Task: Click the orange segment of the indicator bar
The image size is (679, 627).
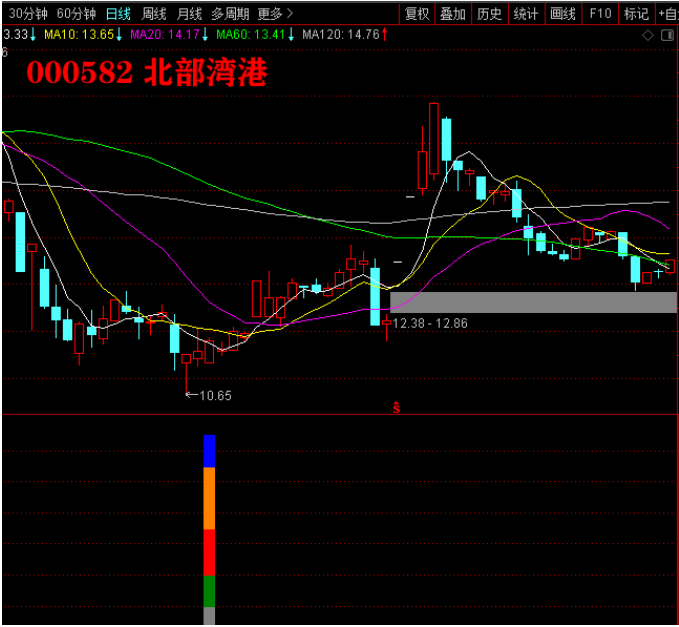Action: click(209, 498)
